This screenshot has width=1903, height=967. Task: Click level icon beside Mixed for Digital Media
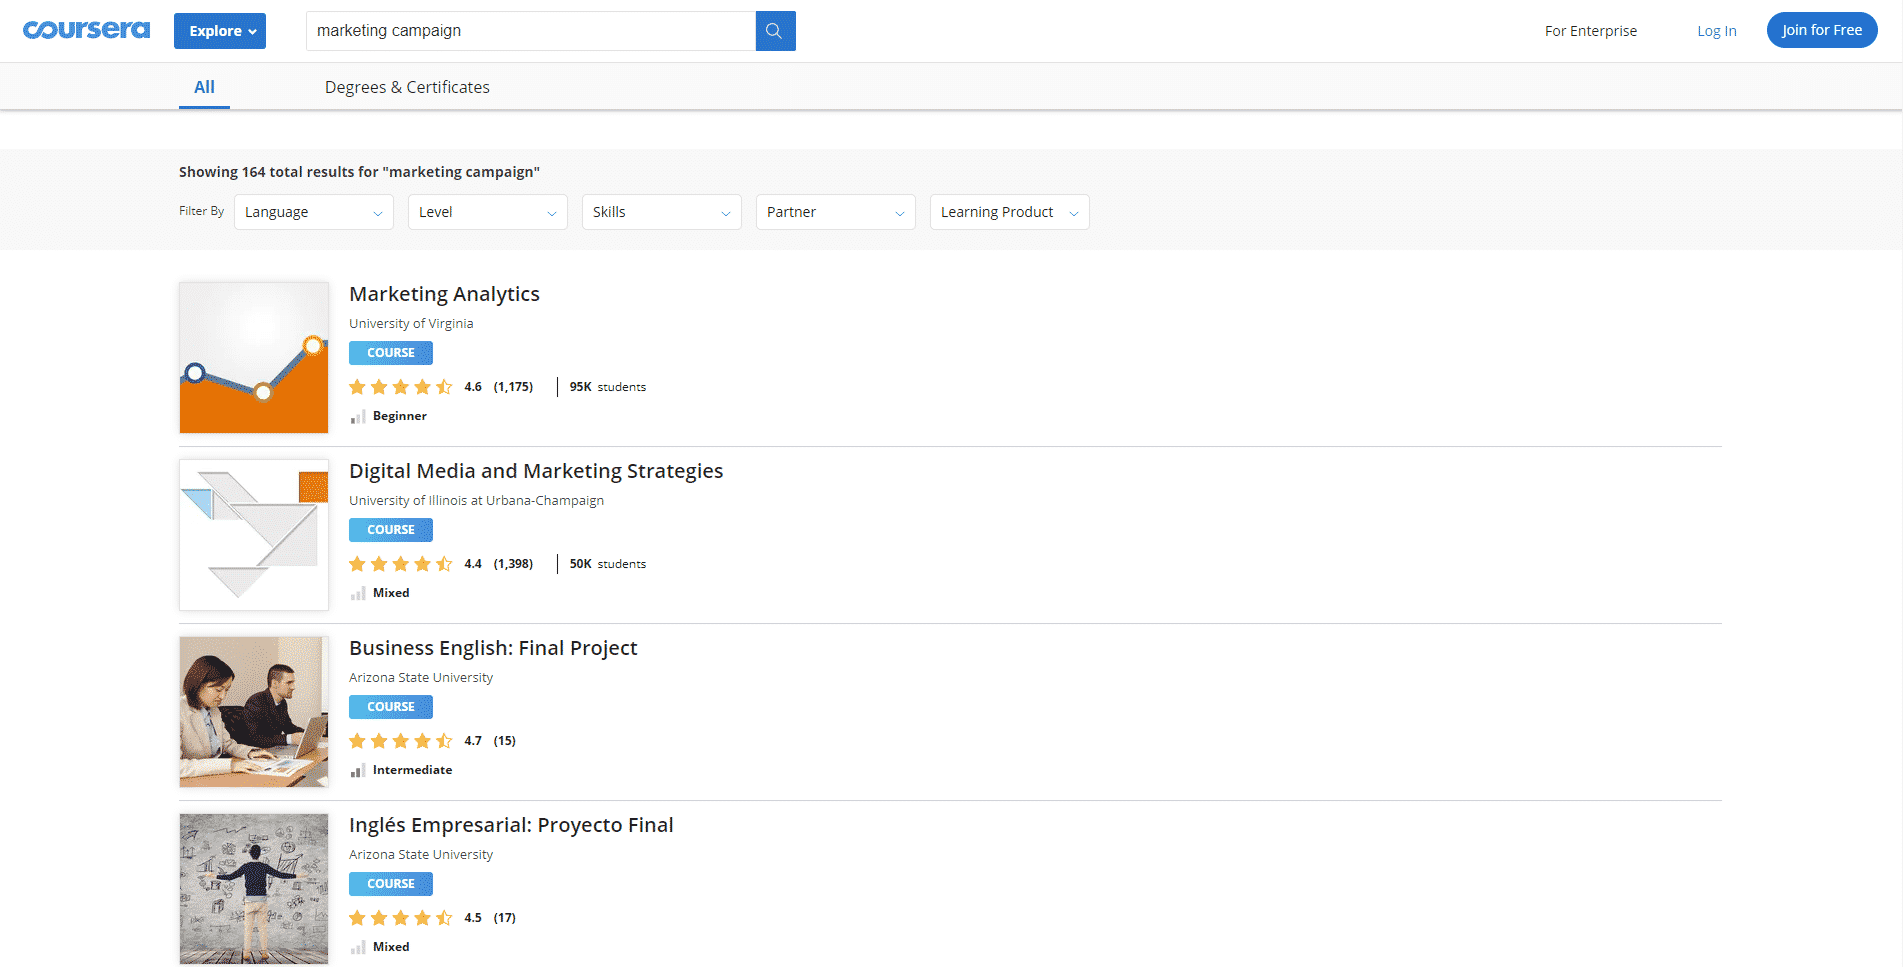coord(358,594)
